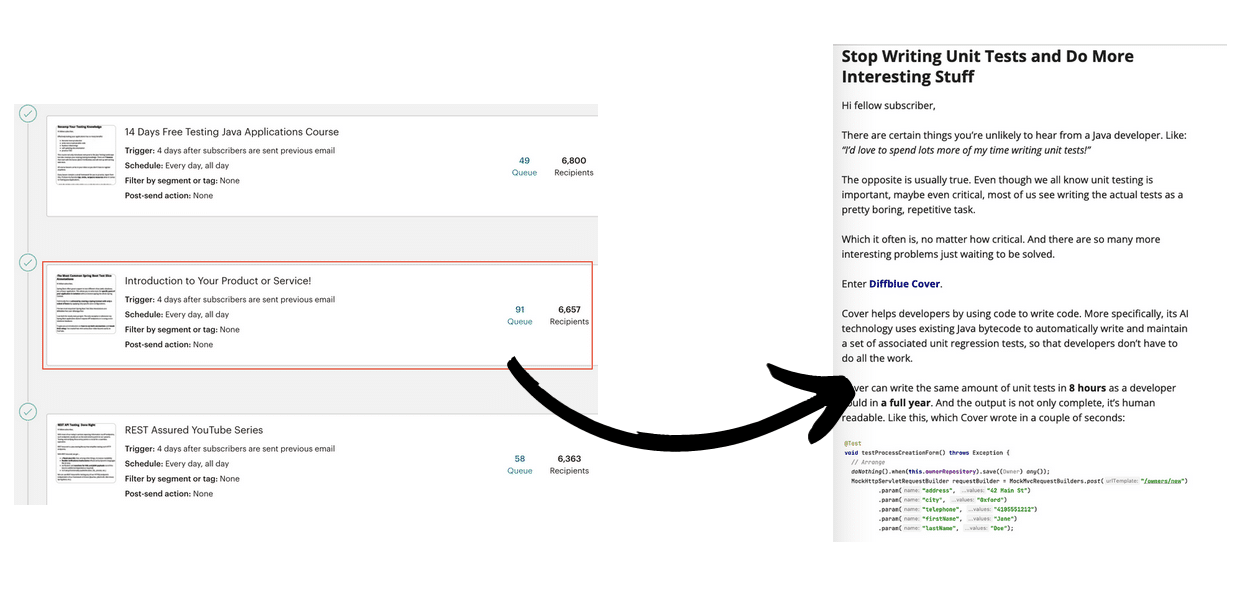Open REST Assured YouTube Series email title
The width and height of the screenshot is (1258, 610).
tap(194, 430)
